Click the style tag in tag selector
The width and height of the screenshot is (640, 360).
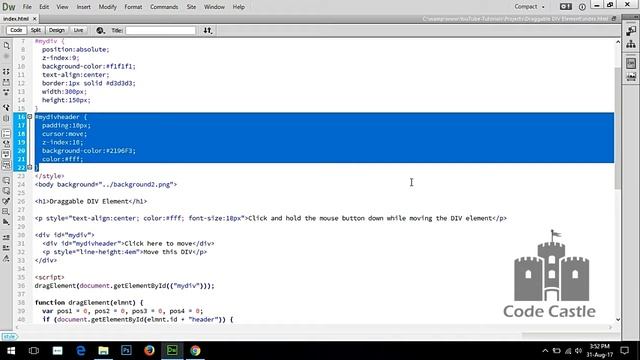click(x=9, y=337)
